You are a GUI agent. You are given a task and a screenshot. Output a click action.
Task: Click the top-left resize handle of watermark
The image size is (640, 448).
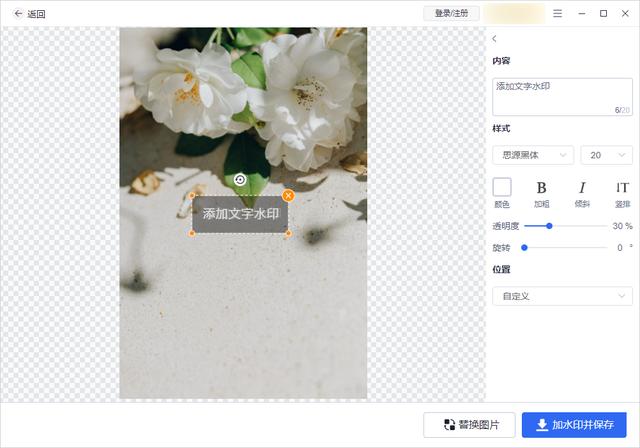[192, 196]
